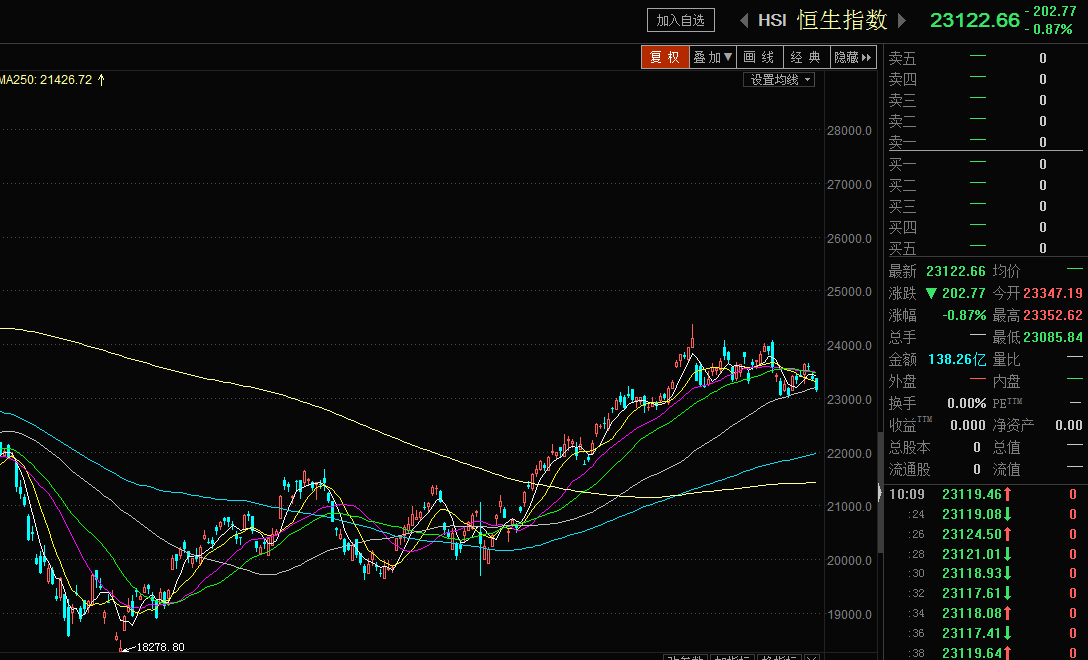Screen dimensions: 1088x660
Task: Open the 叠加 overlay dropdown
Action: 713,57
